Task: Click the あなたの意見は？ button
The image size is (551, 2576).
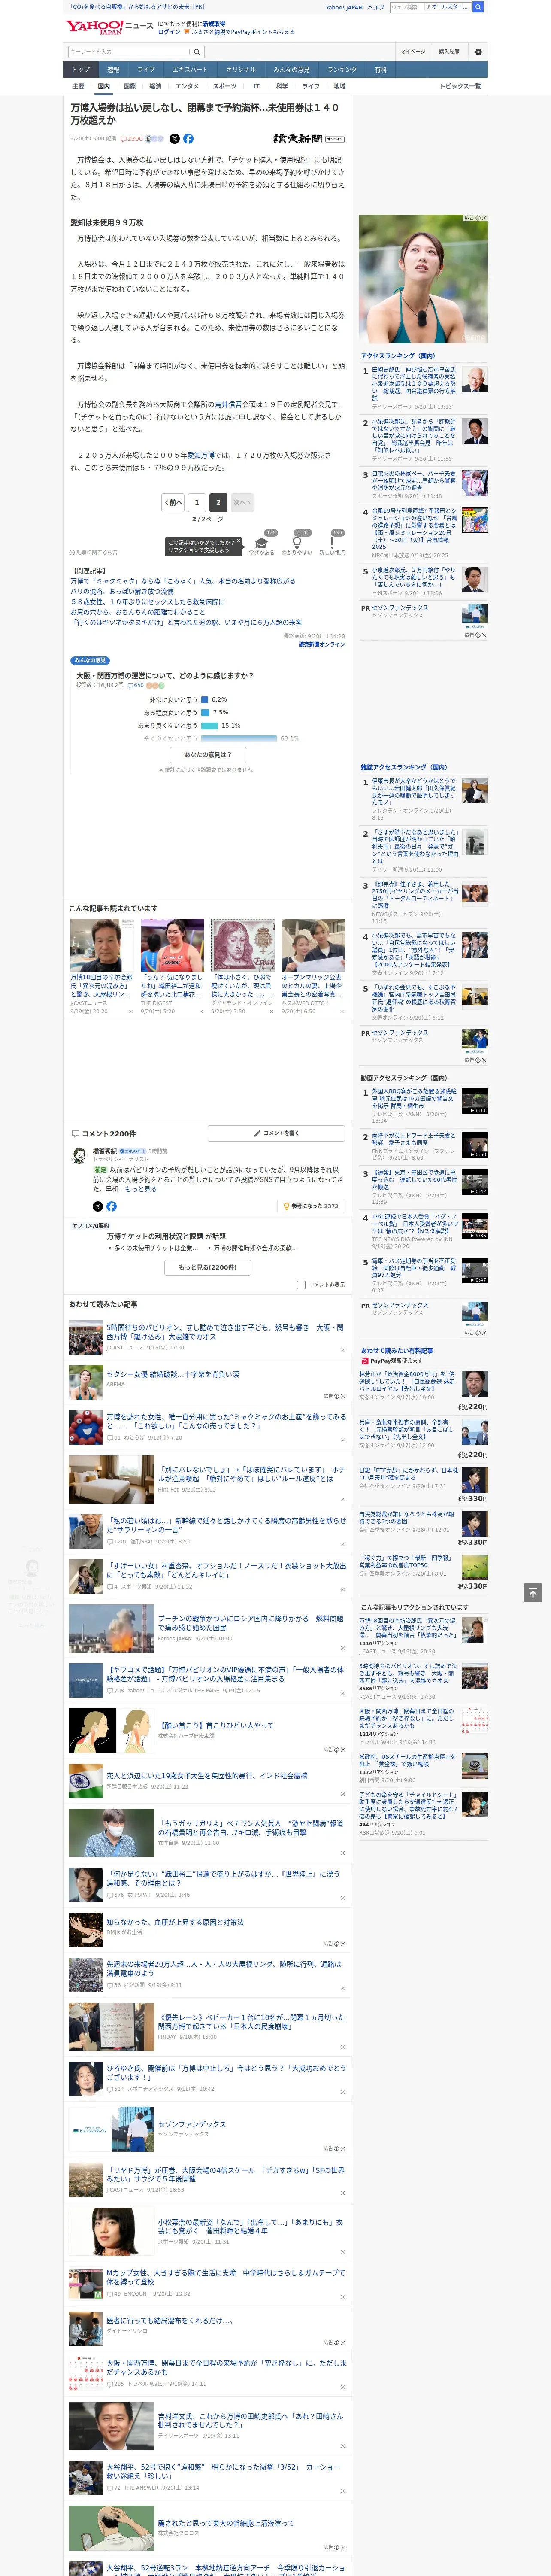Action: (208, 755)
